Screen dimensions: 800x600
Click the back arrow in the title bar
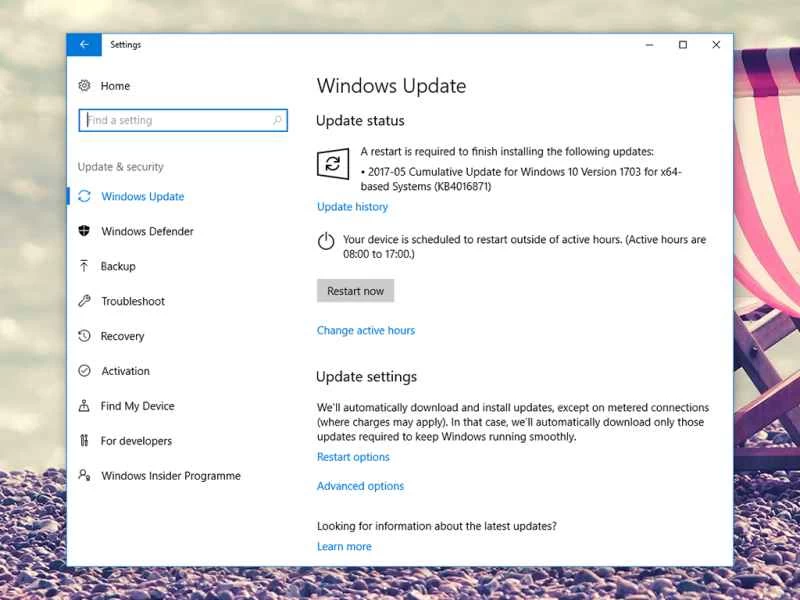pyautogui.click(x=83, y=44)
